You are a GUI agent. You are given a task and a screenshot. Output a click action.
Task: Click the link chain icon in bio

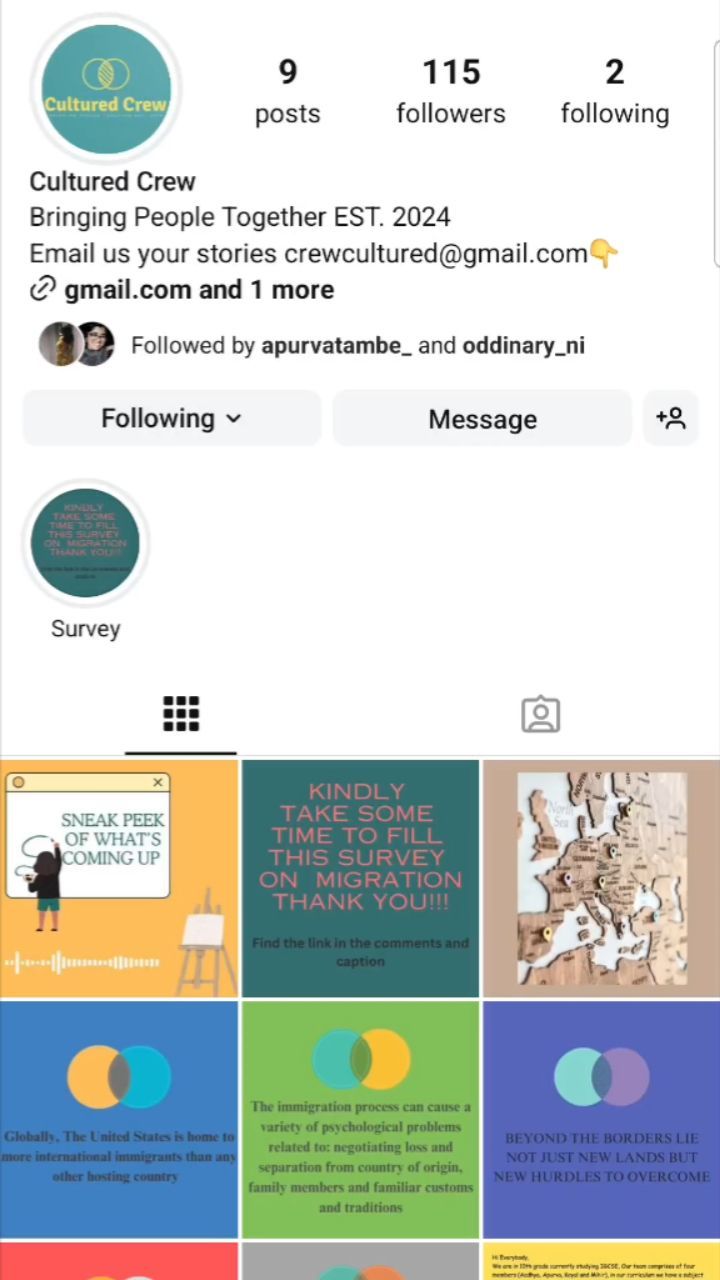tap(42, 290)
